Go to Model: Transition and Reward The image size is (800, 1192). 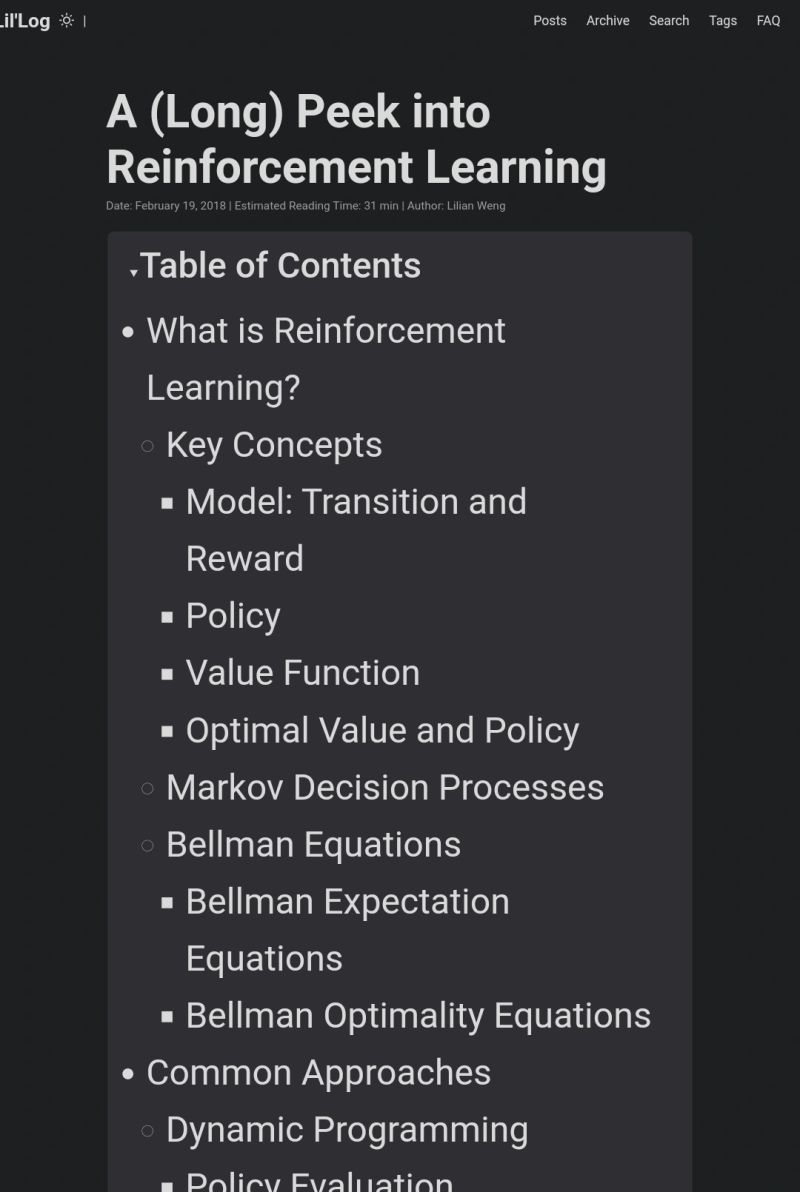coord(356,502)
